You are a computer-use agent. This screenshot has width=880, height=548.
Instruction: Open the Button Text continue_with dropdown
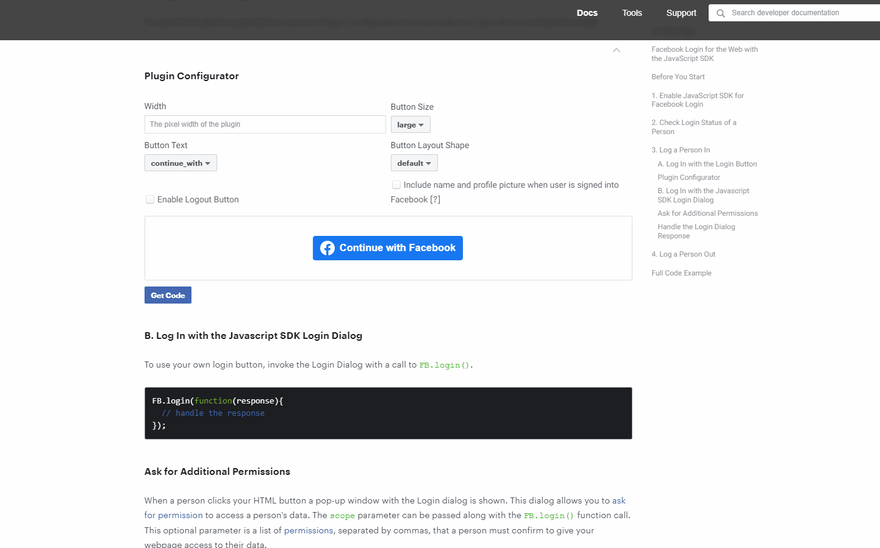click(x=180, y=163)
